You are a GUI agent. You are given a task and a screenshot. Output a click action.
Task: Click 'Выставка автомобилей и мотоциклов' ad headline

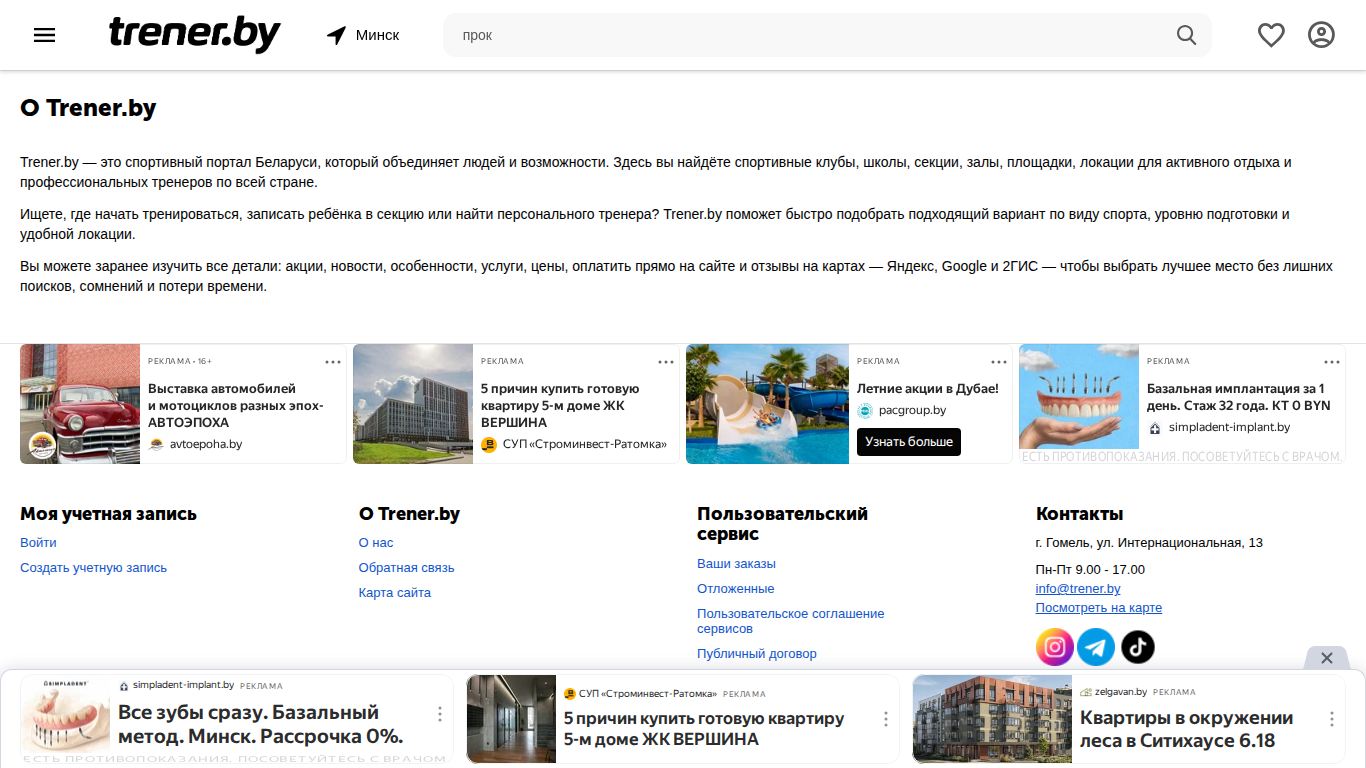point(236,405)
